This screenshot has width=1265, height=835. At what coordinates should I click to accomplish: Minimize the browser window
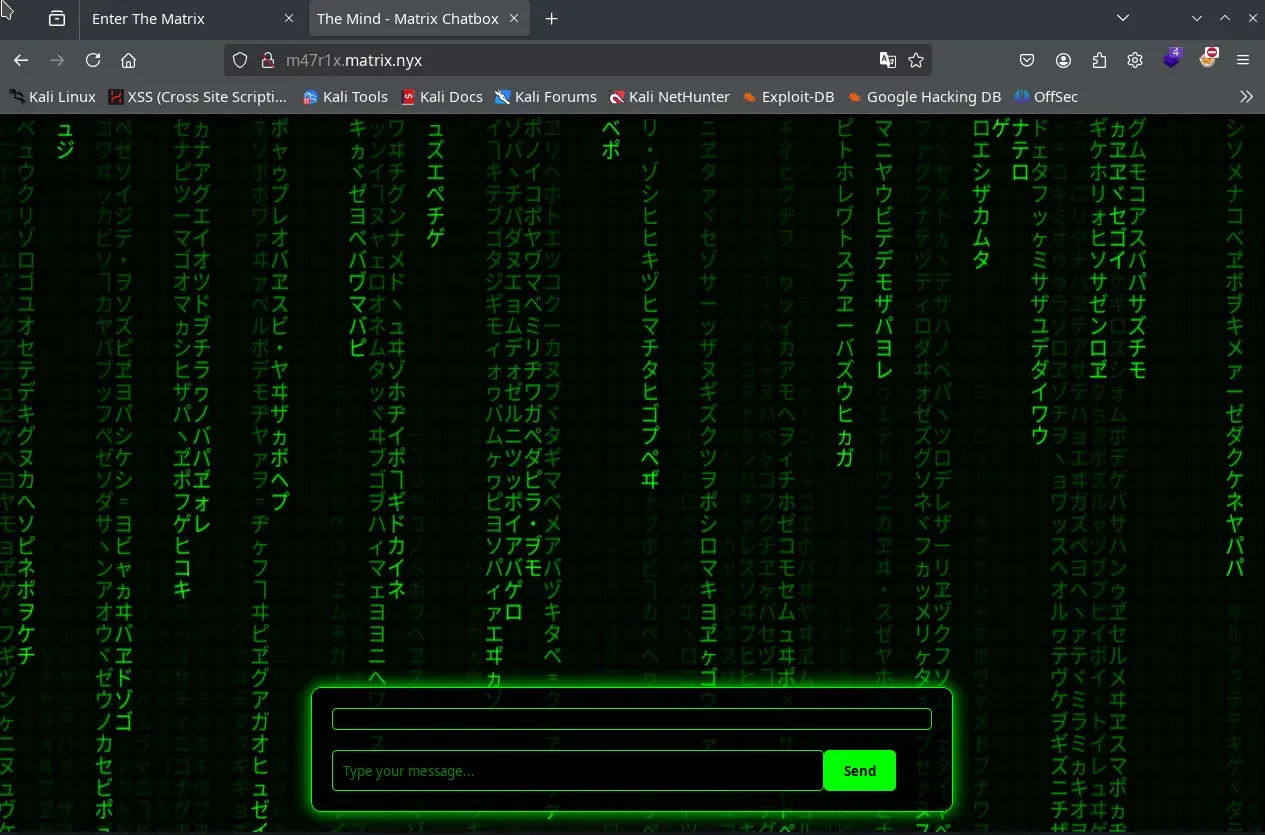coord(1197,18)
